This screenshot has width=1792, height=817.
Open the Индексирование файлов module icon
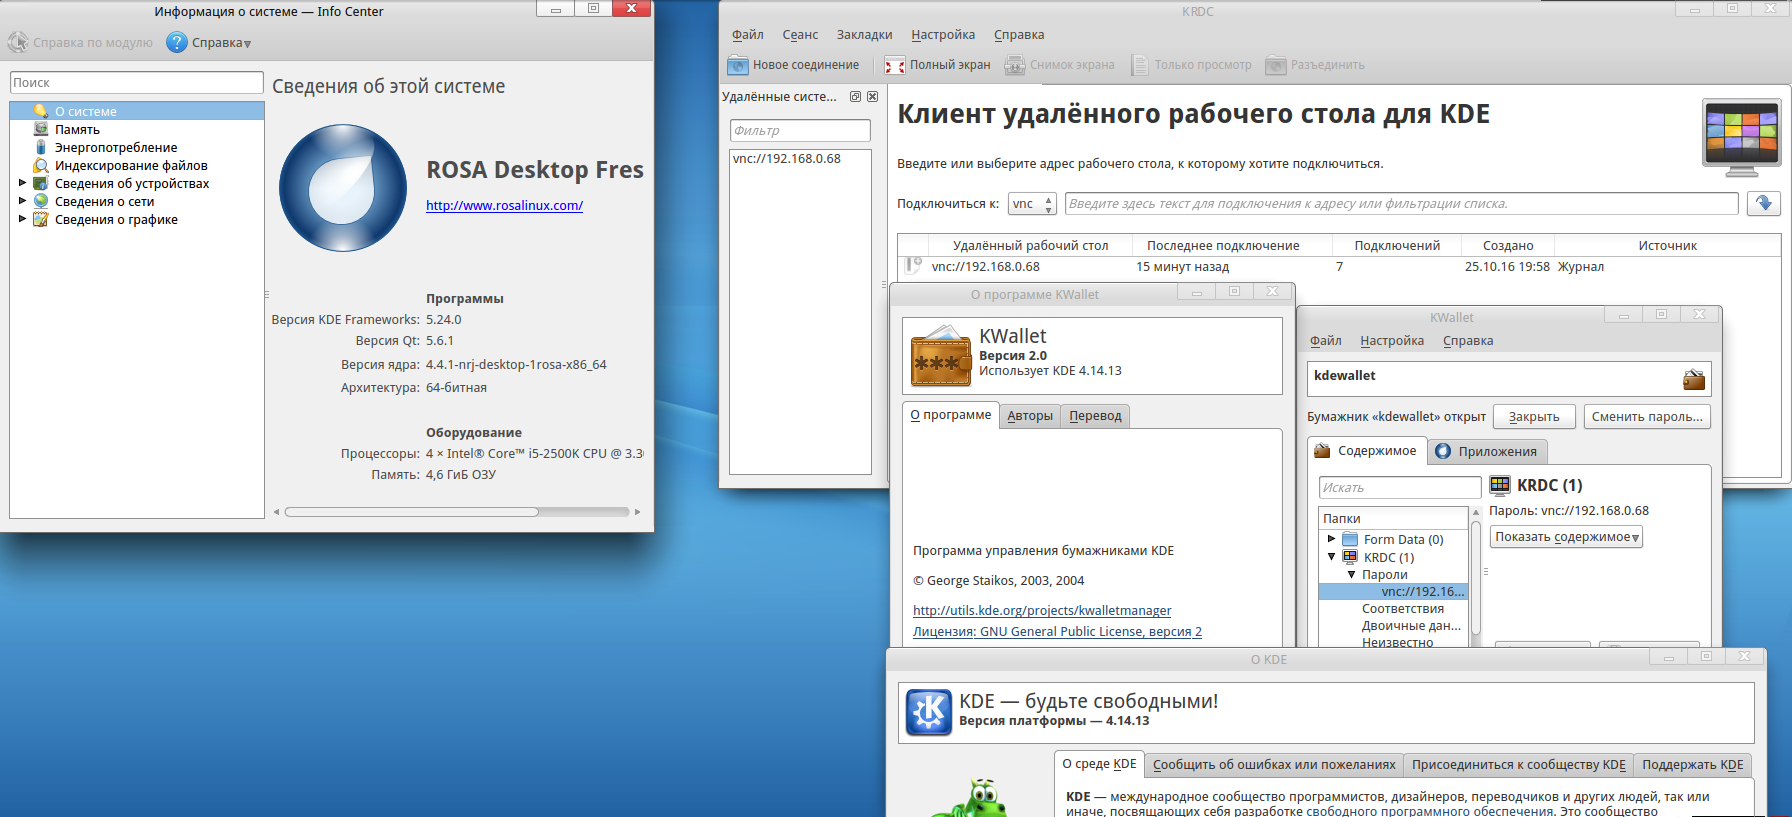(x=41, y=165)
